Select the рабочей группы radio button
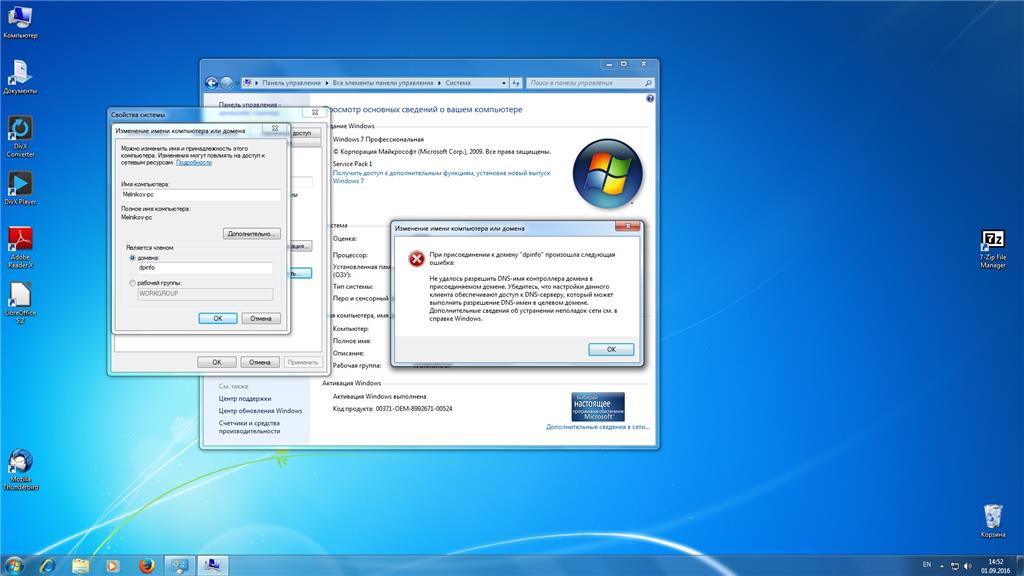This screenshot has height=576, width=1024. 133,283
